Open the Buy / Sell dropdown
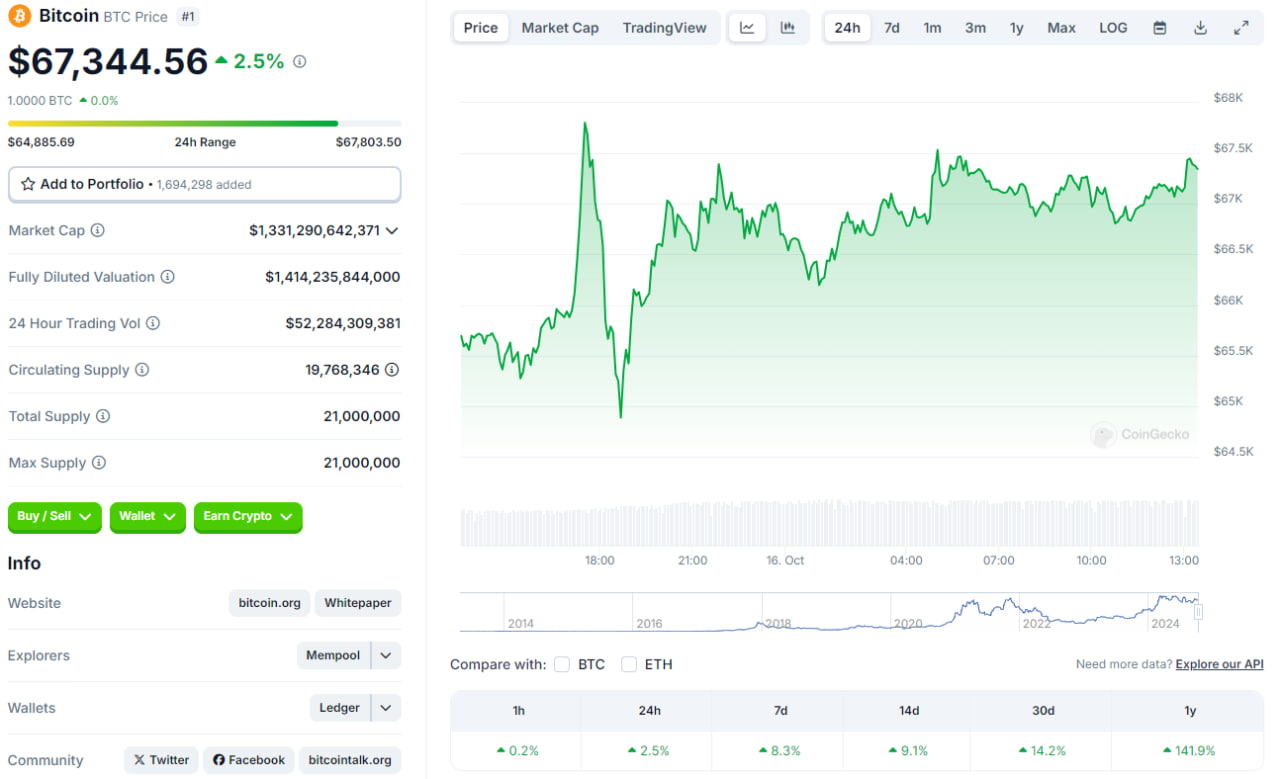The width and height of the screenshot is (1280, 779). click(x=55, y=517)
